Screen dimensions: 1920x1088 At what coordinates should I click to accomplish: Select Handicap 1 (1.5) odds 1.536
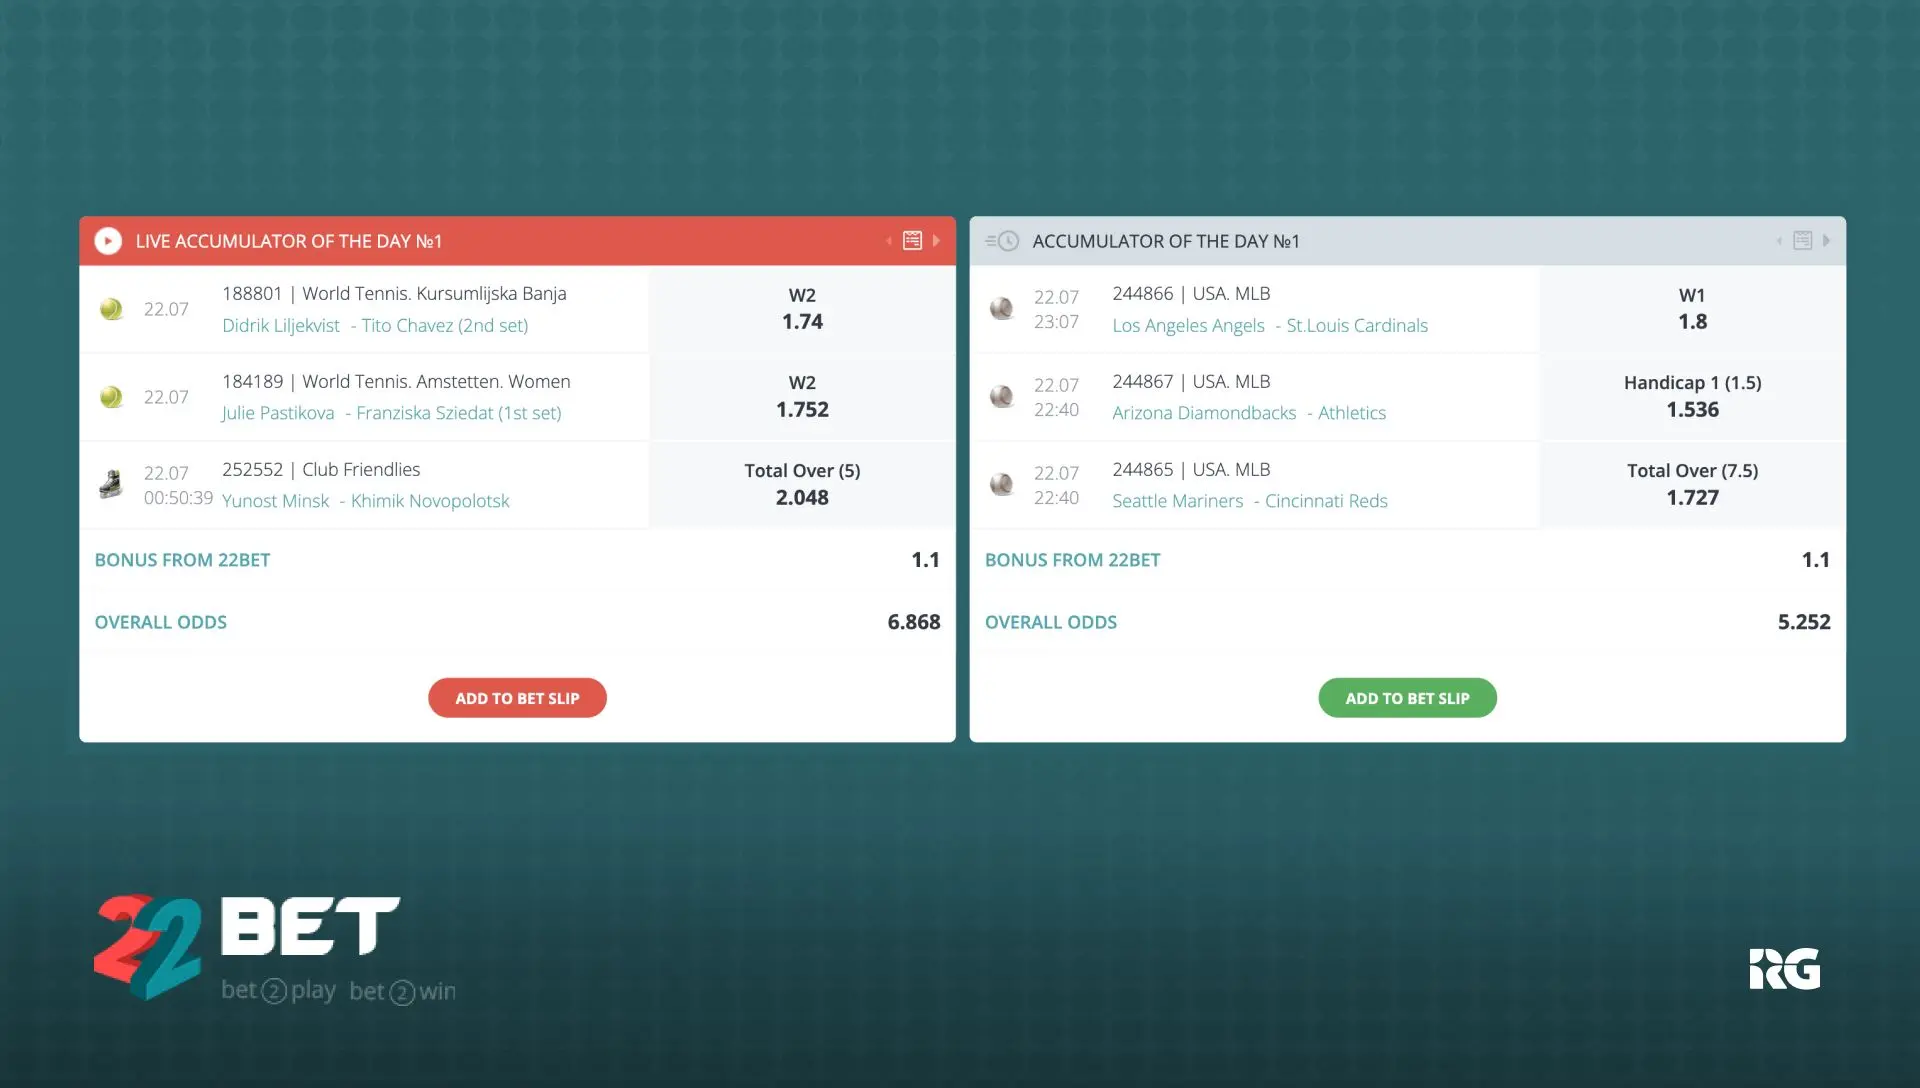pos(1692,397)
